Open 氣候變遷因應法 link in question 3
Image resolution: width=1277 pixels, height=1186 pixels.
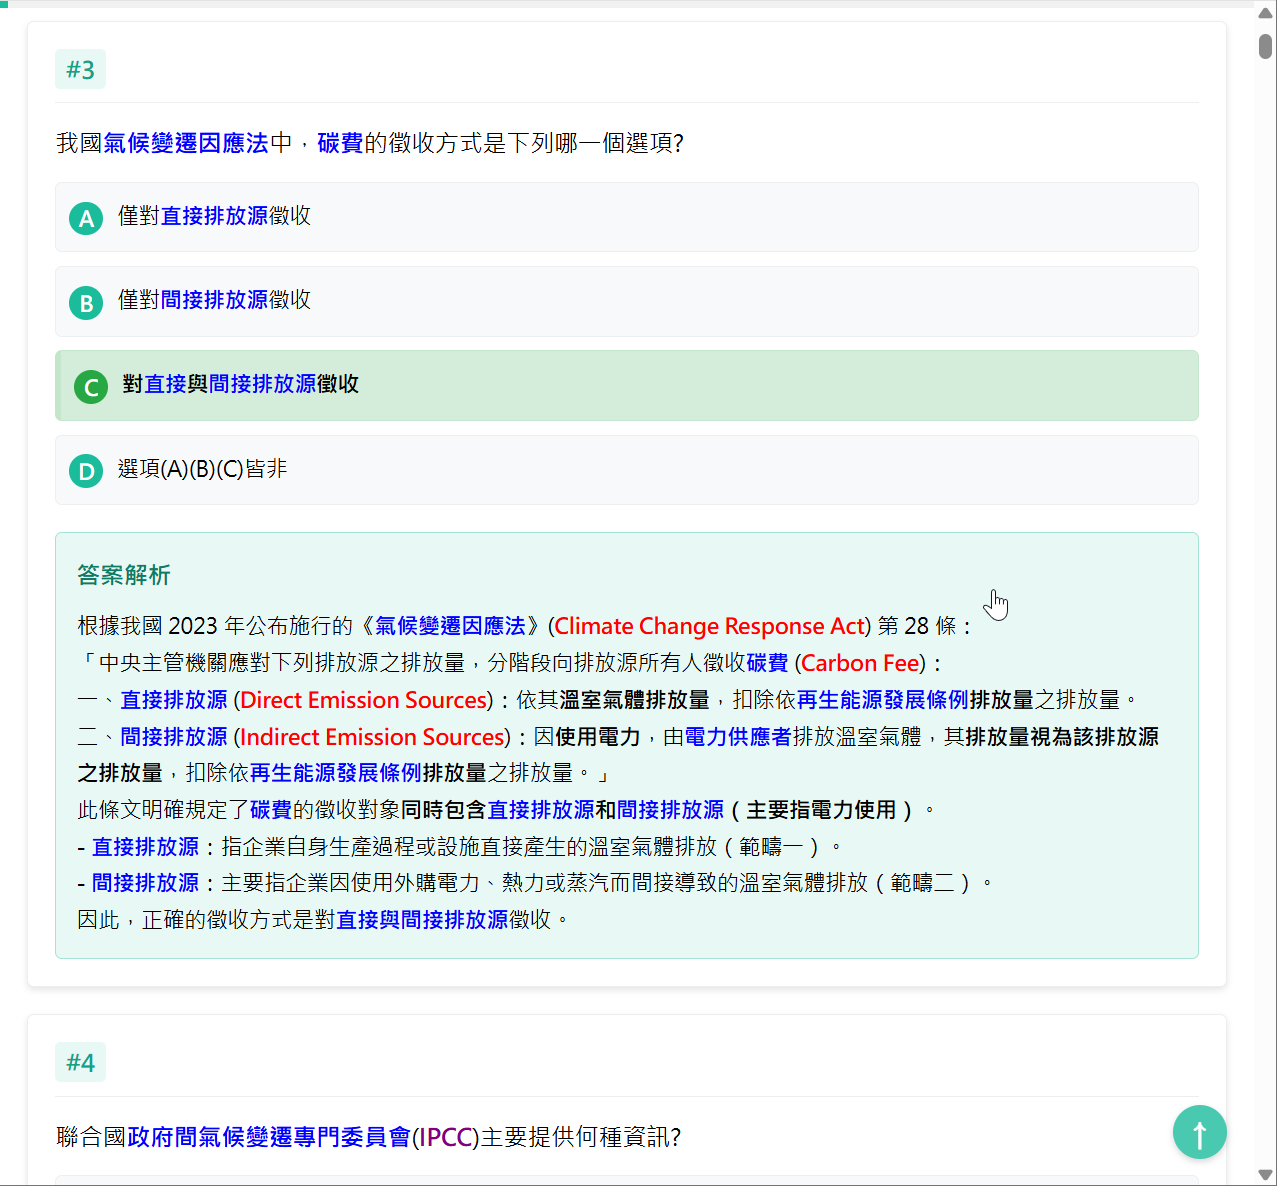pos(186,143)
